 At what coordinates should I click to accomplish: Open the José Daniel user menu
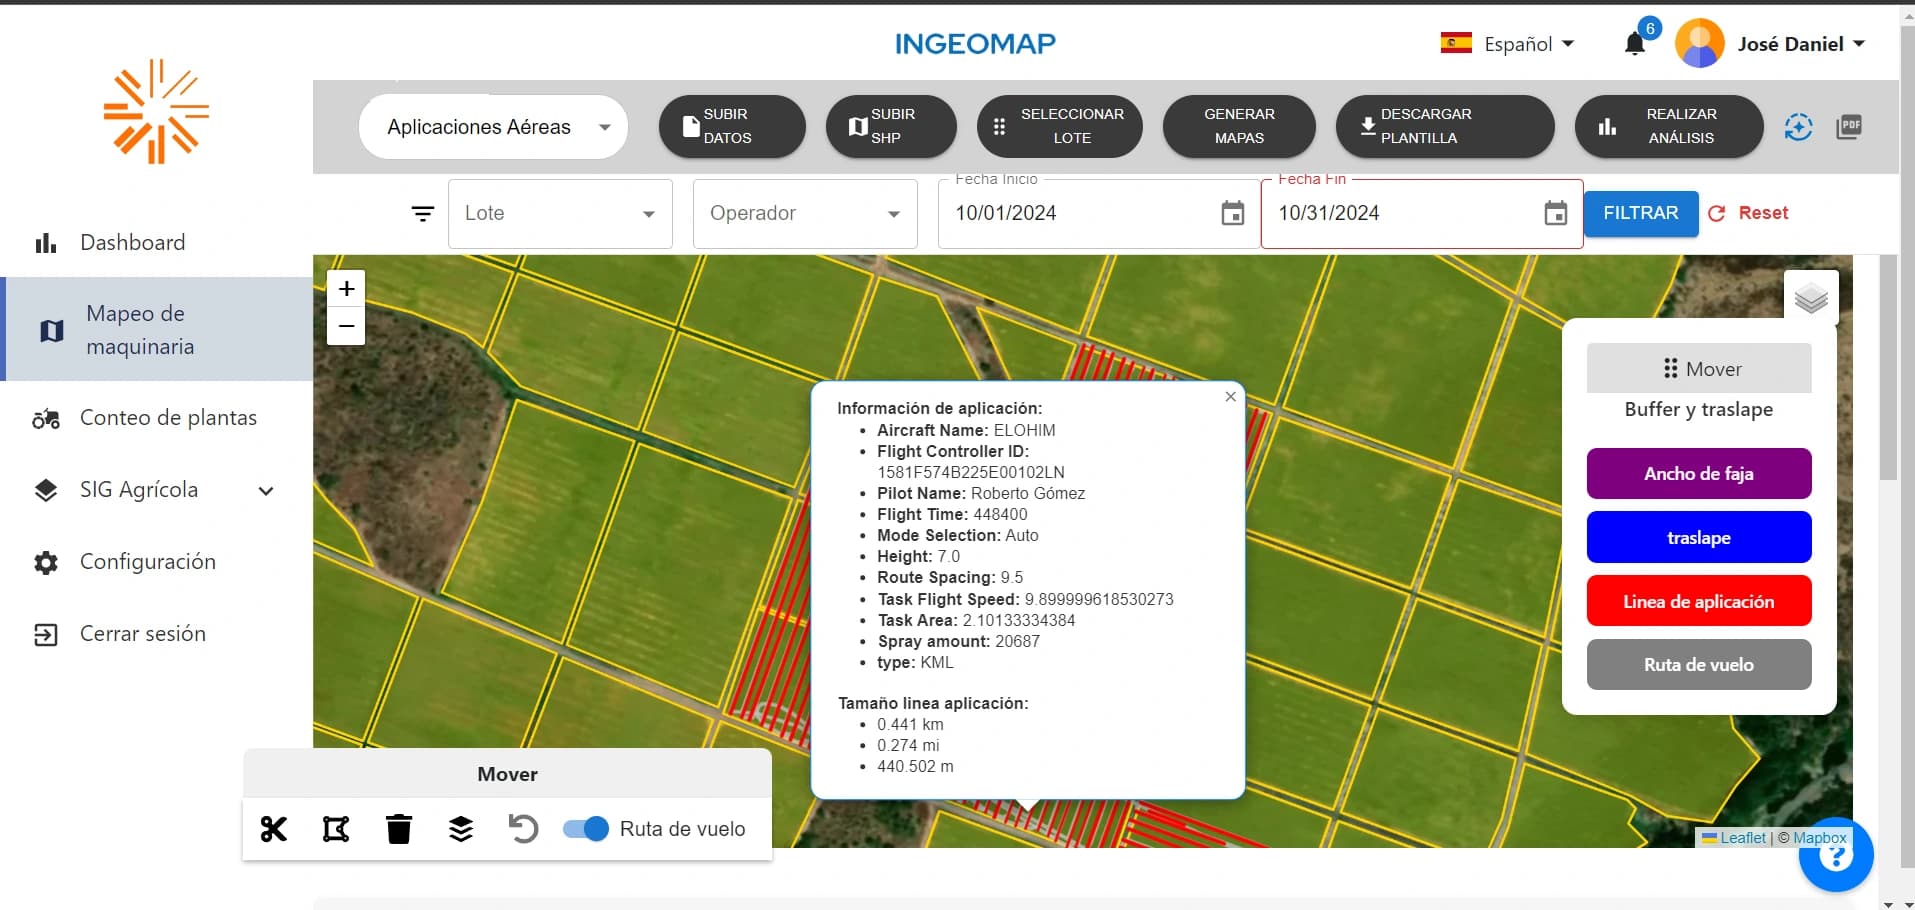pos(1801,44)
